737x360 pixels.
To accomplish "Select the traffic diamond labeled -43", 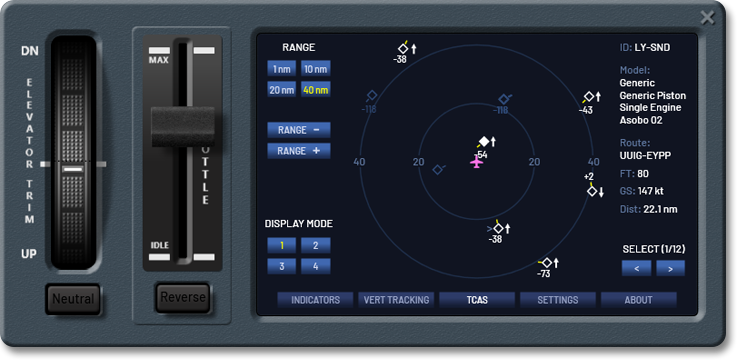I will [588, 97].
